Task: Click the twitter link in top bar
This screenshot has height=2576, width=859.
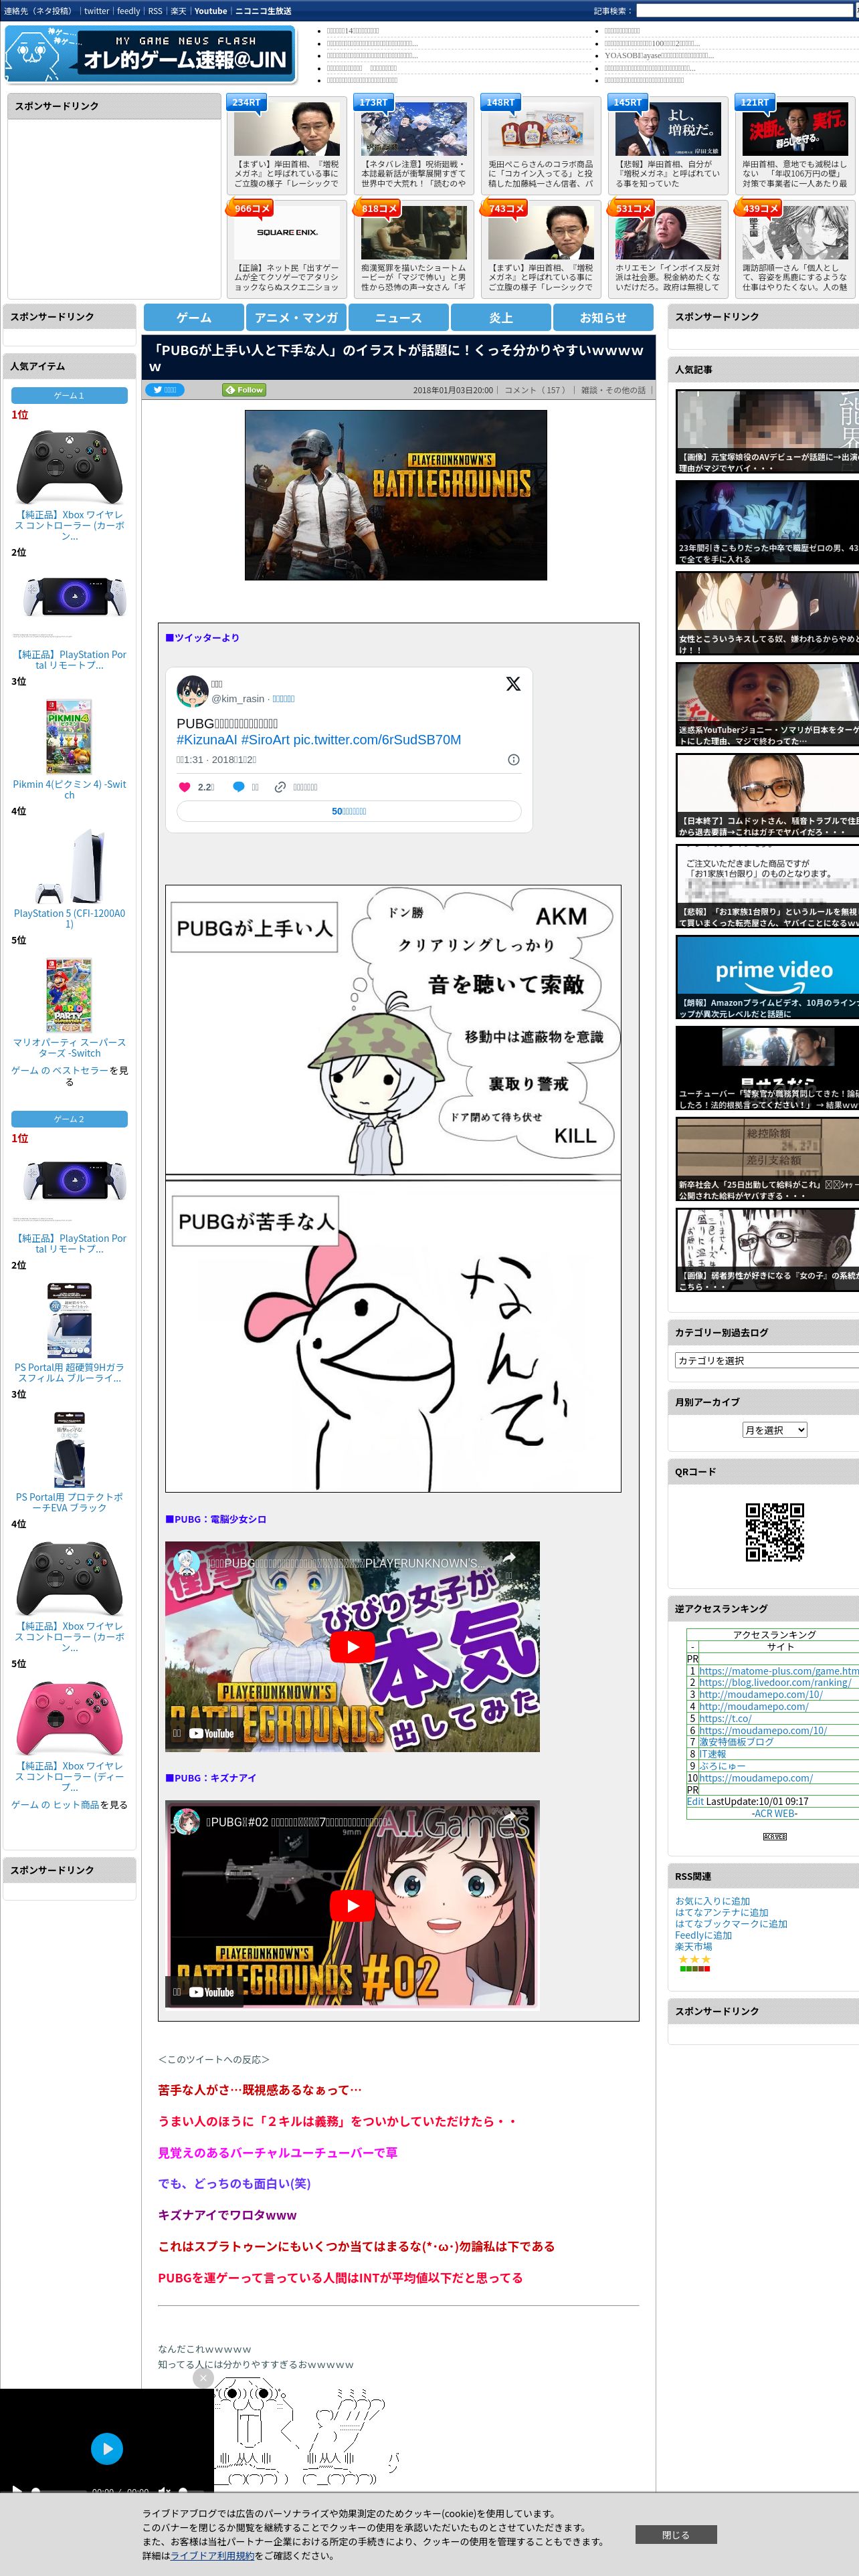Action: click(96, 11)
